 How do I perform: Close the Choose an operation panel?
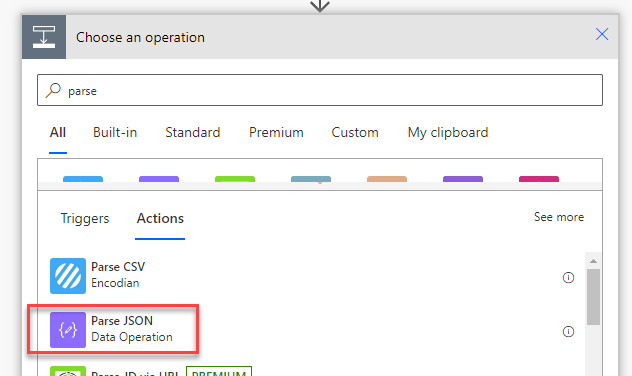[602, 34]
